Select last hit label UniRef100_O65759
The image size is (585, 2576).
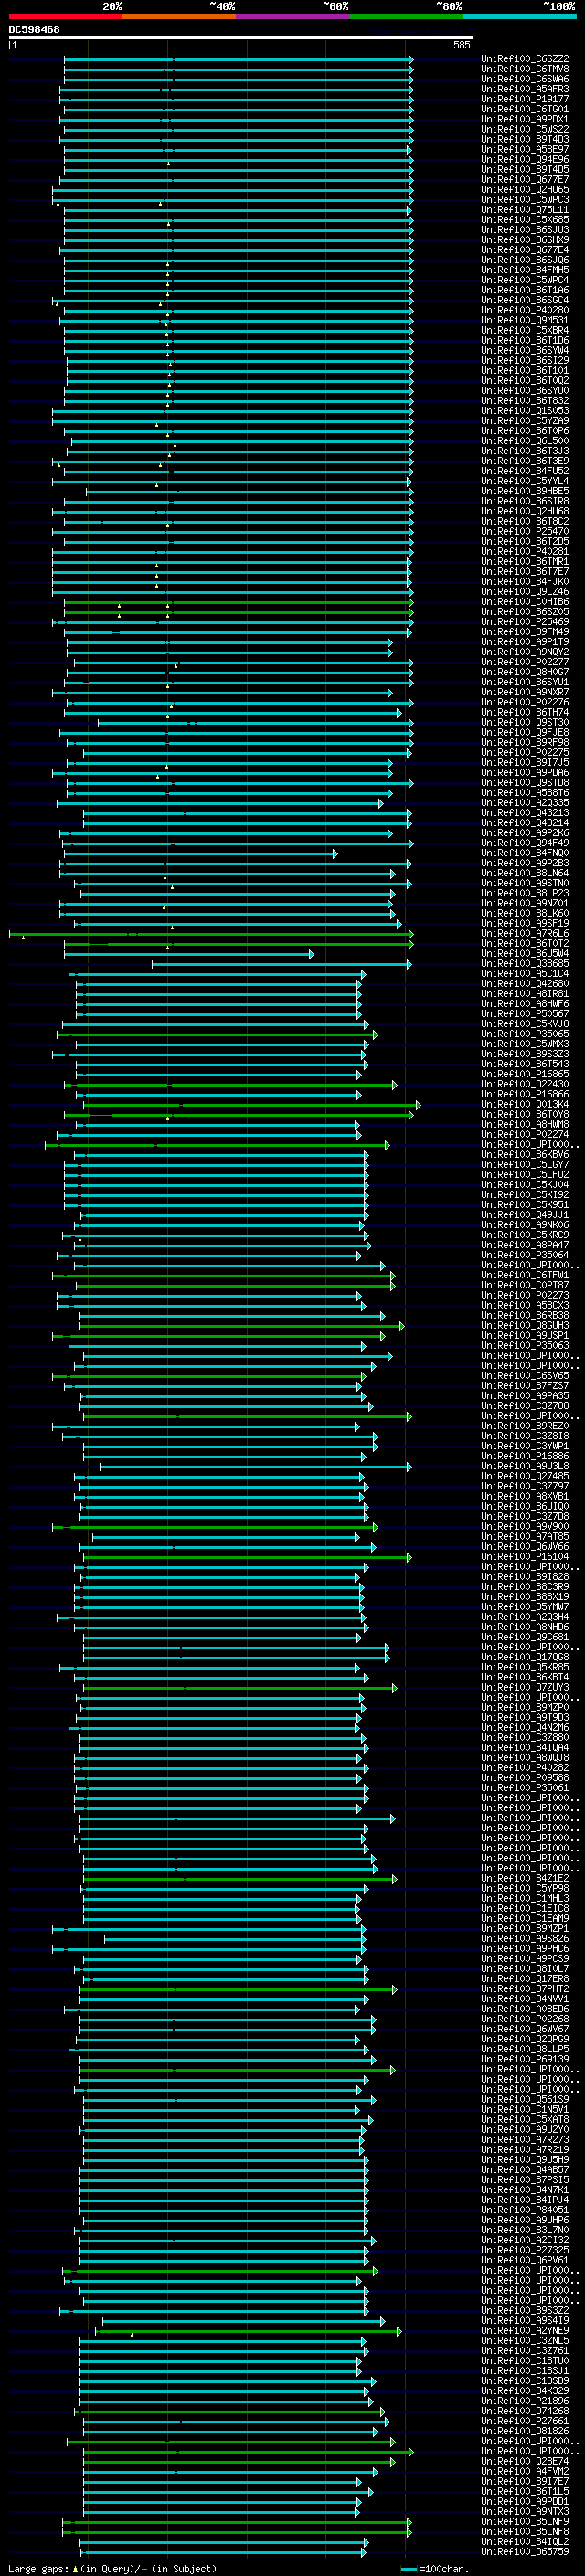[524, 2551]
